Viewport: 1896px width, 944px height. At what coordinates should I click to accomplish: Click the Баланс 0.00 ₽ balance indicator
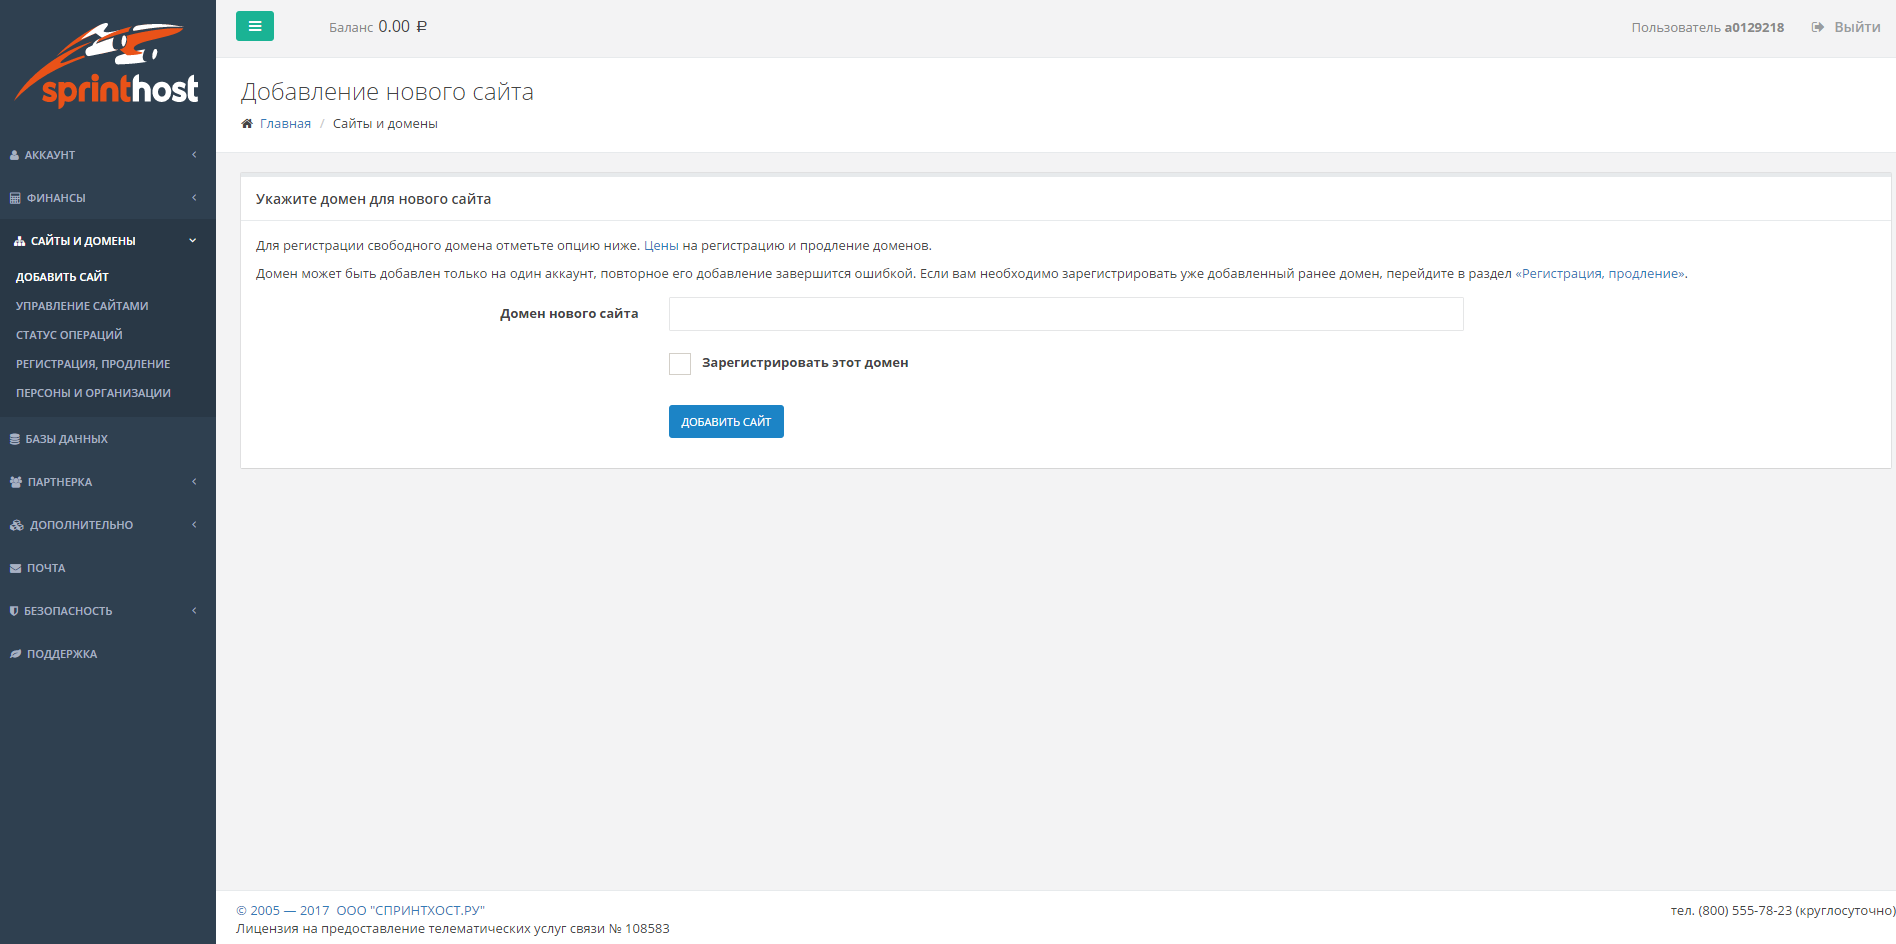[x=378, y=27]
